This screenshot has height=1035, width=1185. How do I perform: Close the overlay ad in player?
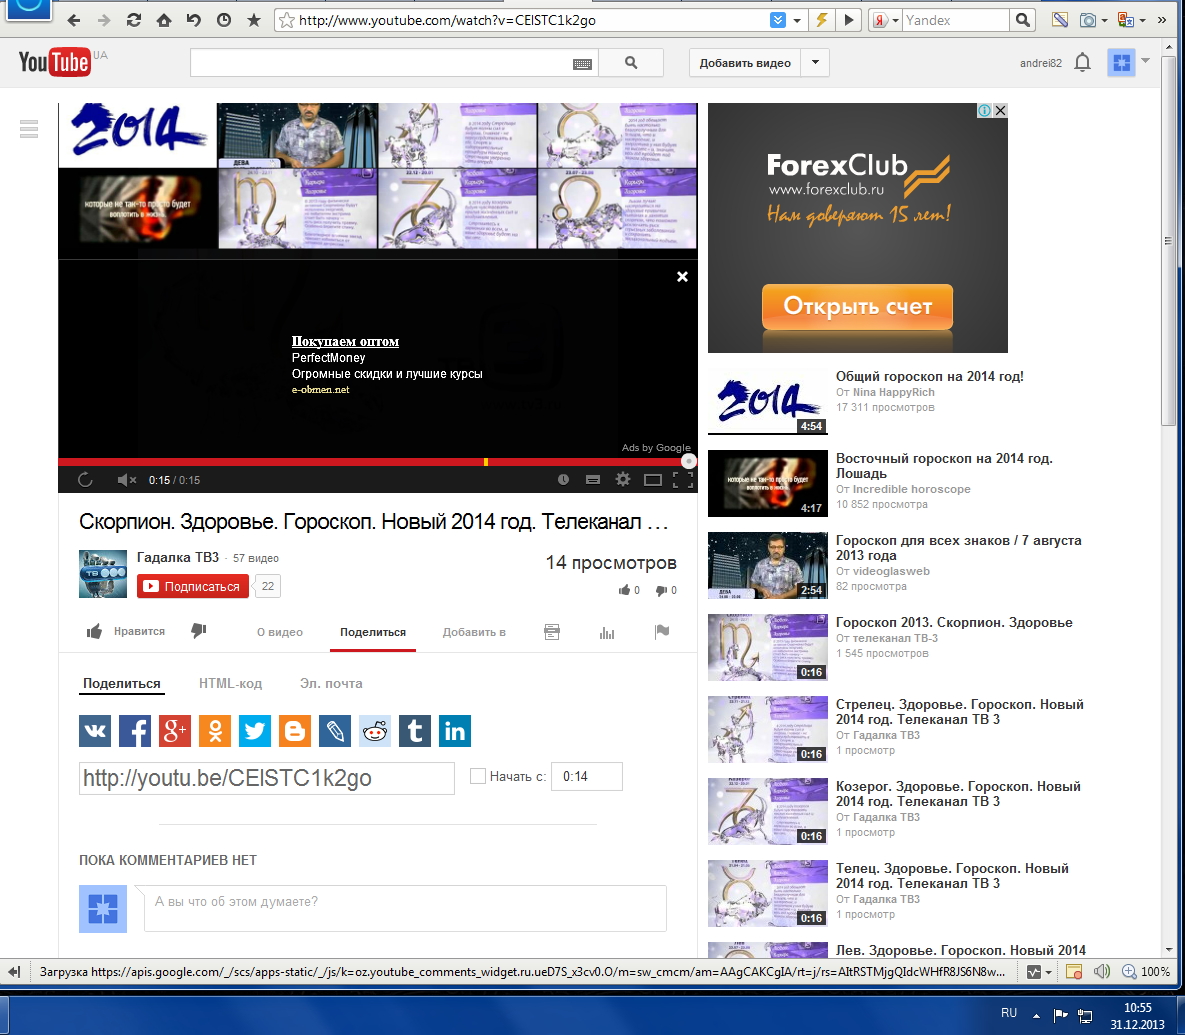682,277
